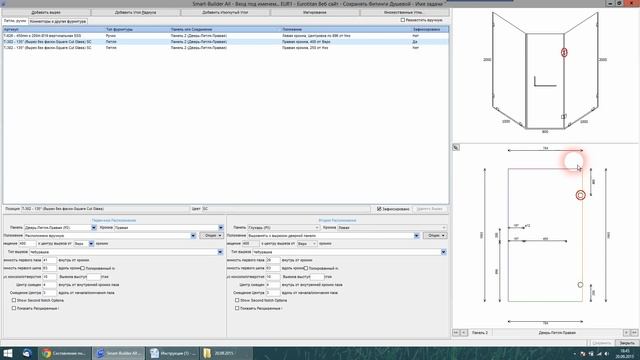Click the flag icon in system tray

click(583, 353)
